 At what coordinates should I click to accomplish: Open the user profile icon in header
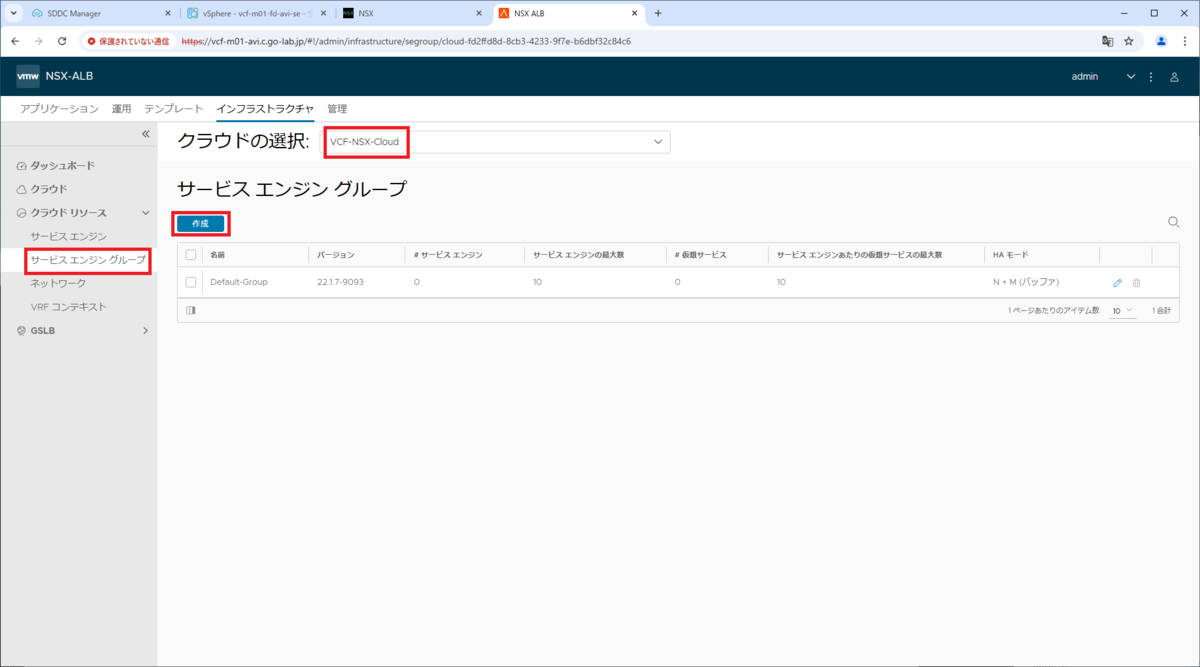pyautogui.click(x=1175, y=77)
